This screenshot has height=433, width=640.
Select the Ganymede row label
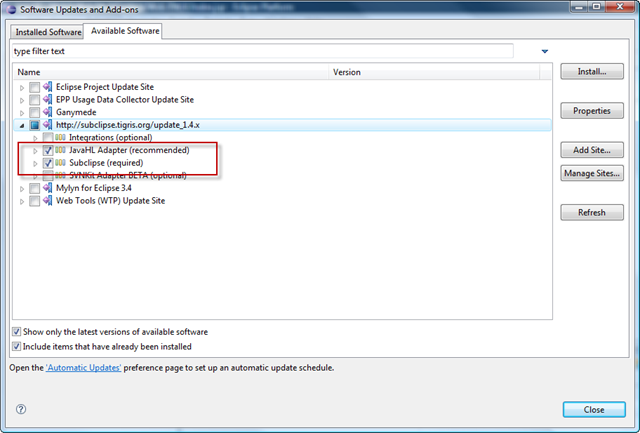coord(76,112)
